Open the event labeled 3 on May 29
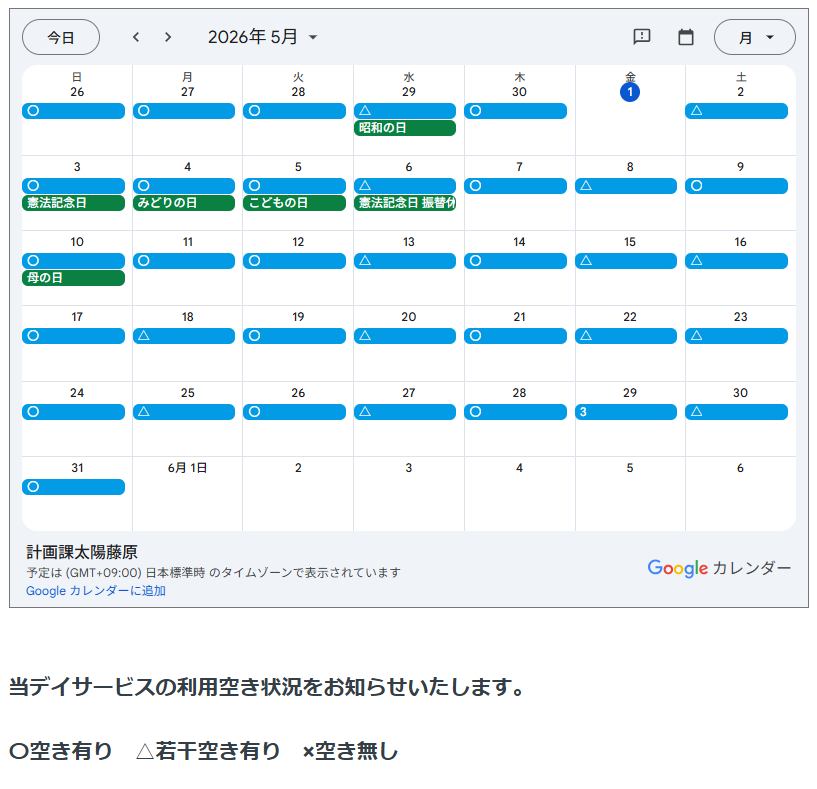The height and width of the screenshot is (789, 817). pos(626,412)
